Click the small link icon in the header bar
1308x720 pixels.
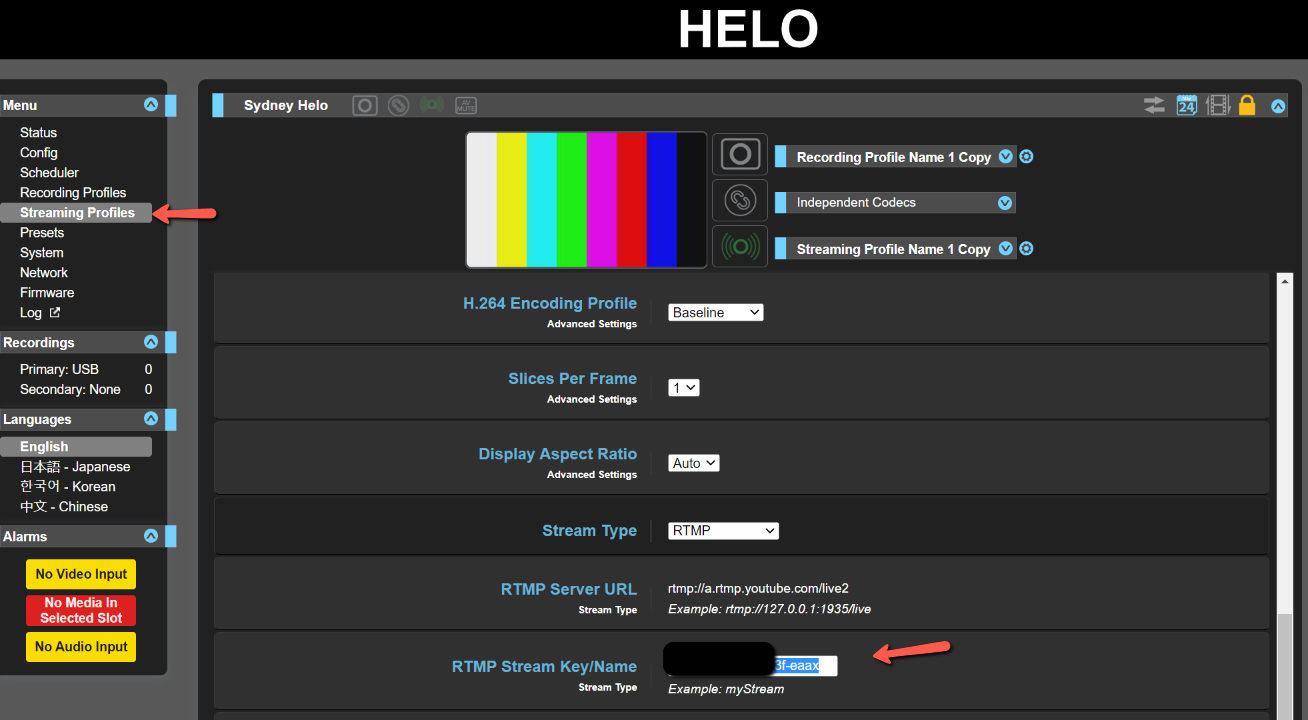(x=399, y=105)
